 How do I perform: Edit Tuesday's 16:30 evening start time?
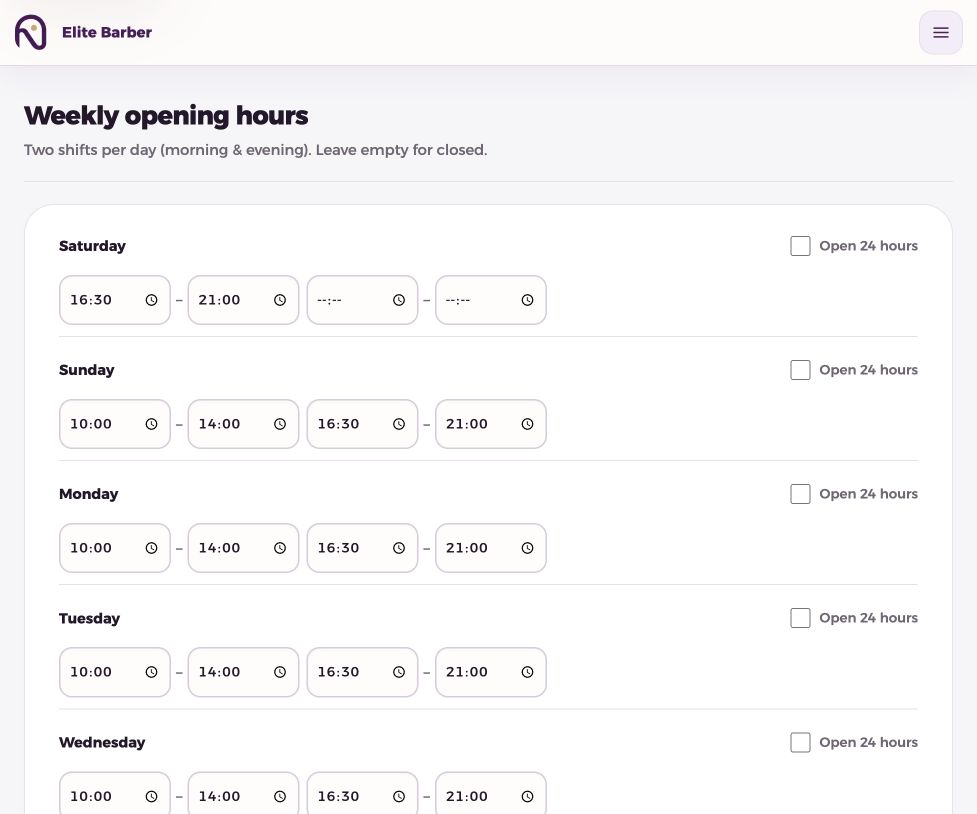(362, 672)
